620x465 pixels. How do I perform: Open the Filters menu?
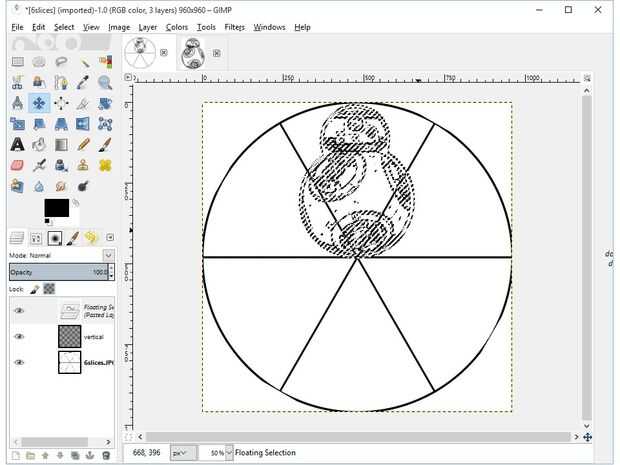click(x=234, y=27)
